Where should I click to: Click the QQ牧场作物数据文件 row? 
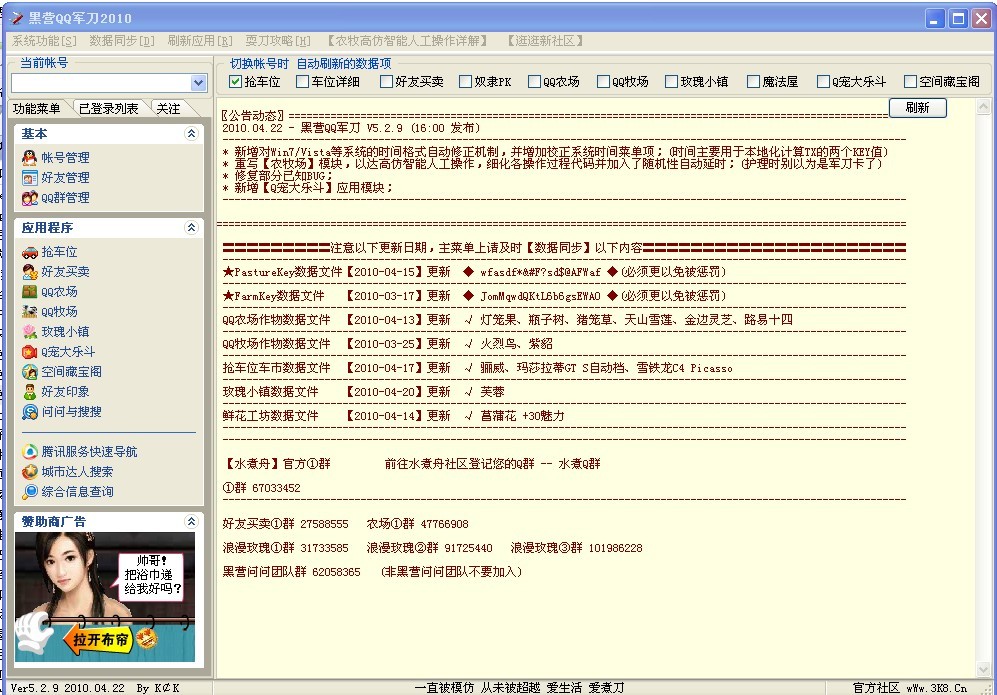(387, 344)
